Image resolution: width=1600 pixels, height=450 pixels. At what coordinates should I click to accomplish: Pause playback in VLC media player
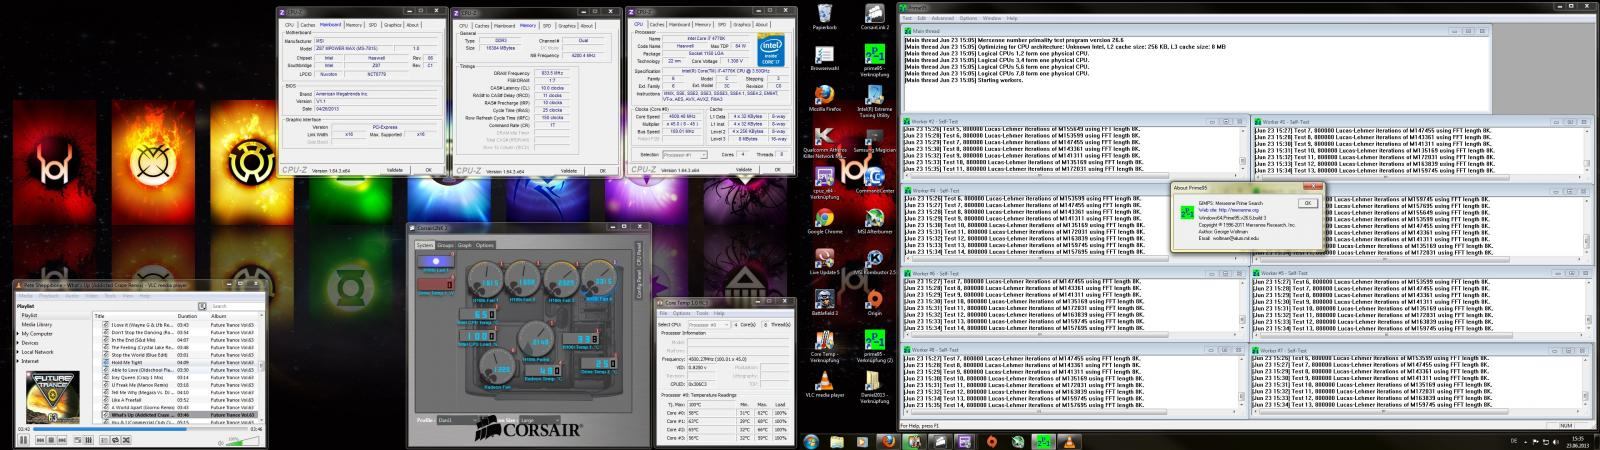23,440
